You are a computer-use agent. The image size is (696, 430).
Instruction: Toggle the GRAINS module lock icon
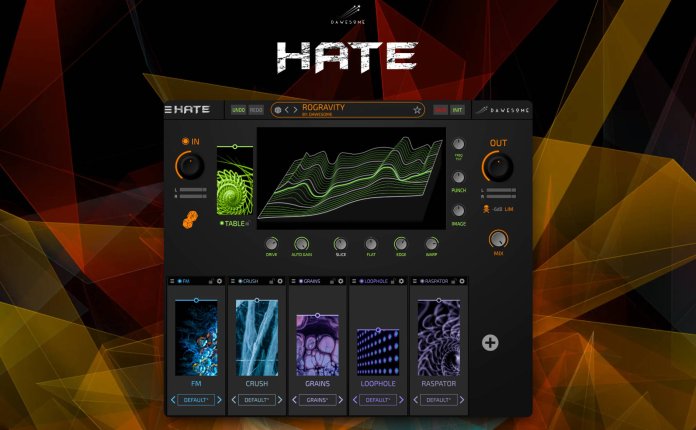click(332, 281)
